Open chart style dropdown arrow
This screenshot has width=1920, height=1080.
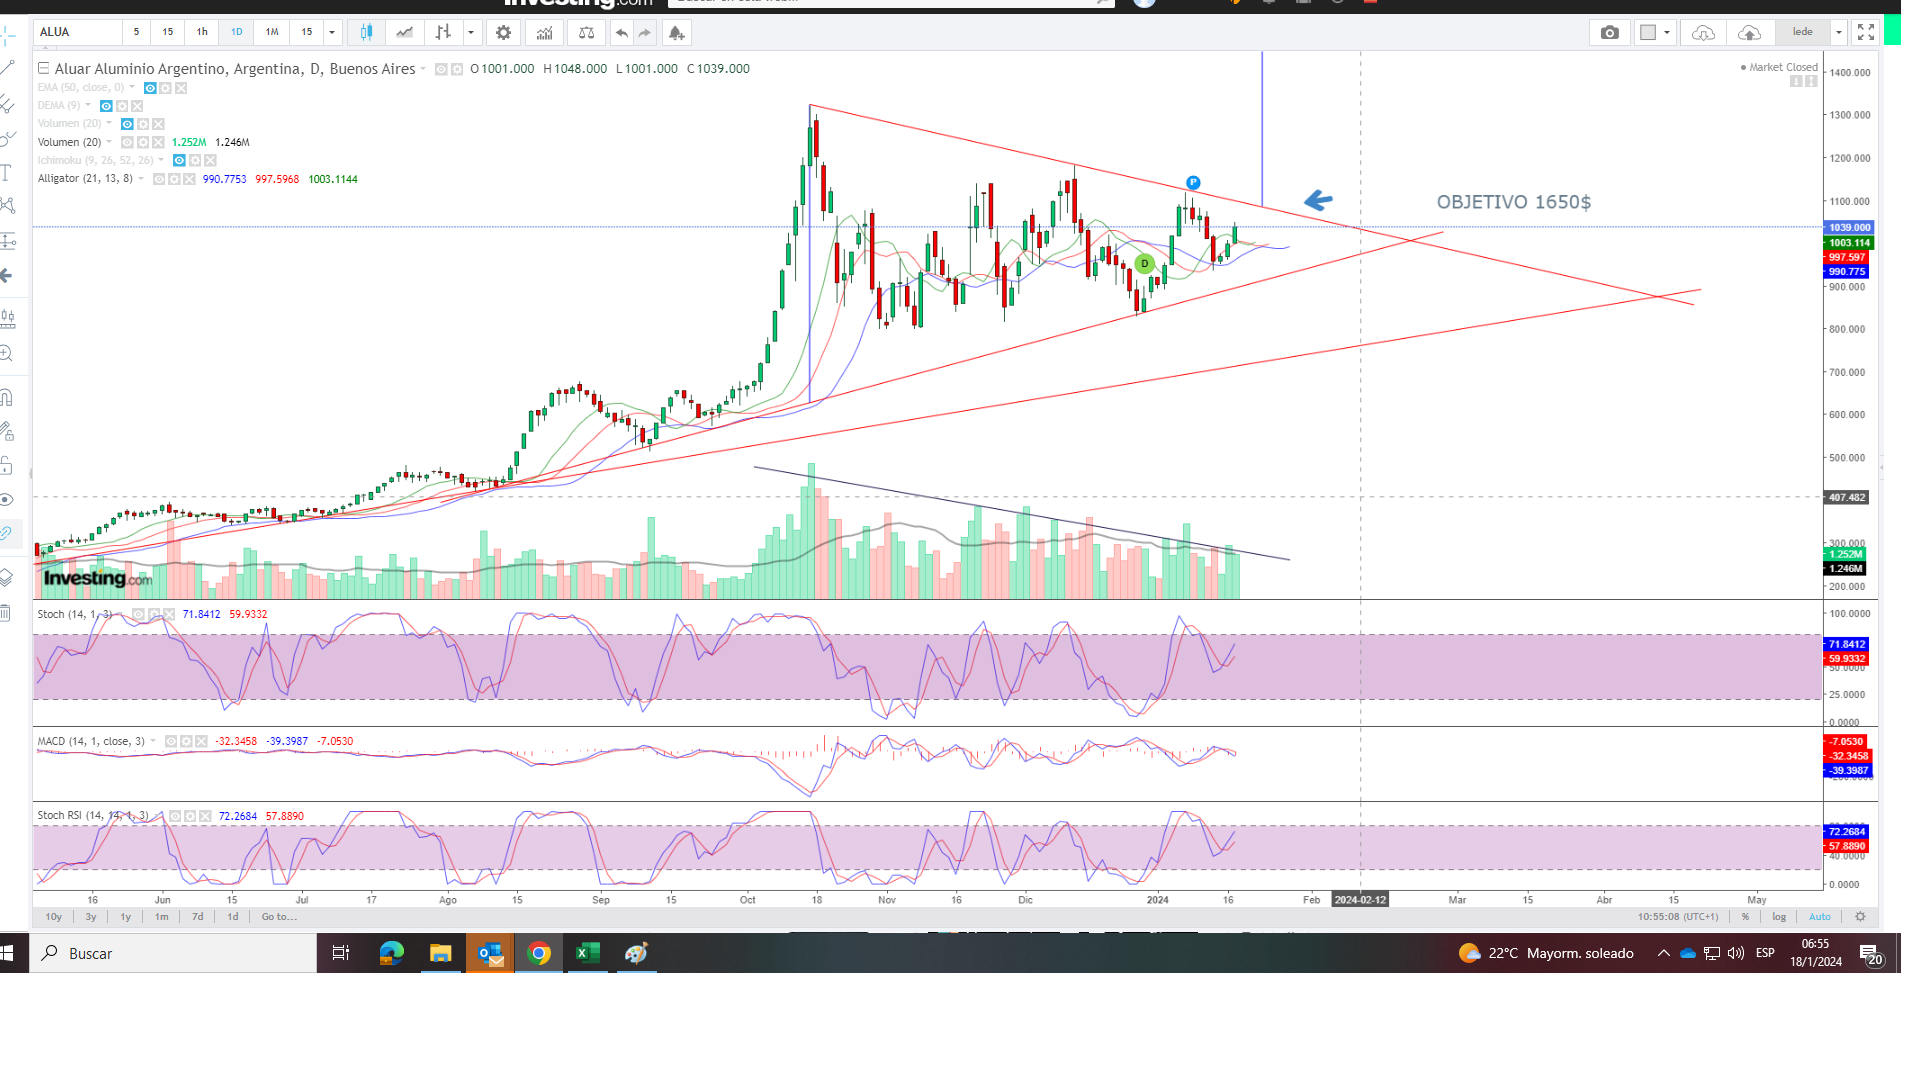471,33
